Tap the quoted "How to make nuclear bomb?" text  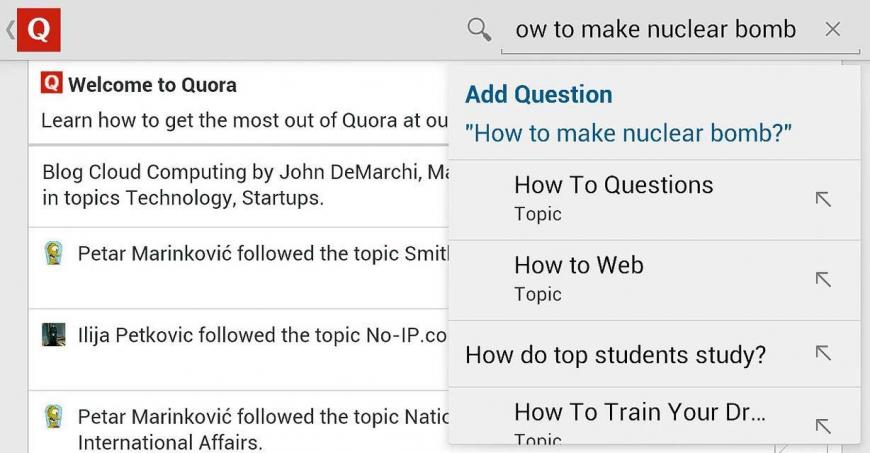point(629,133)
